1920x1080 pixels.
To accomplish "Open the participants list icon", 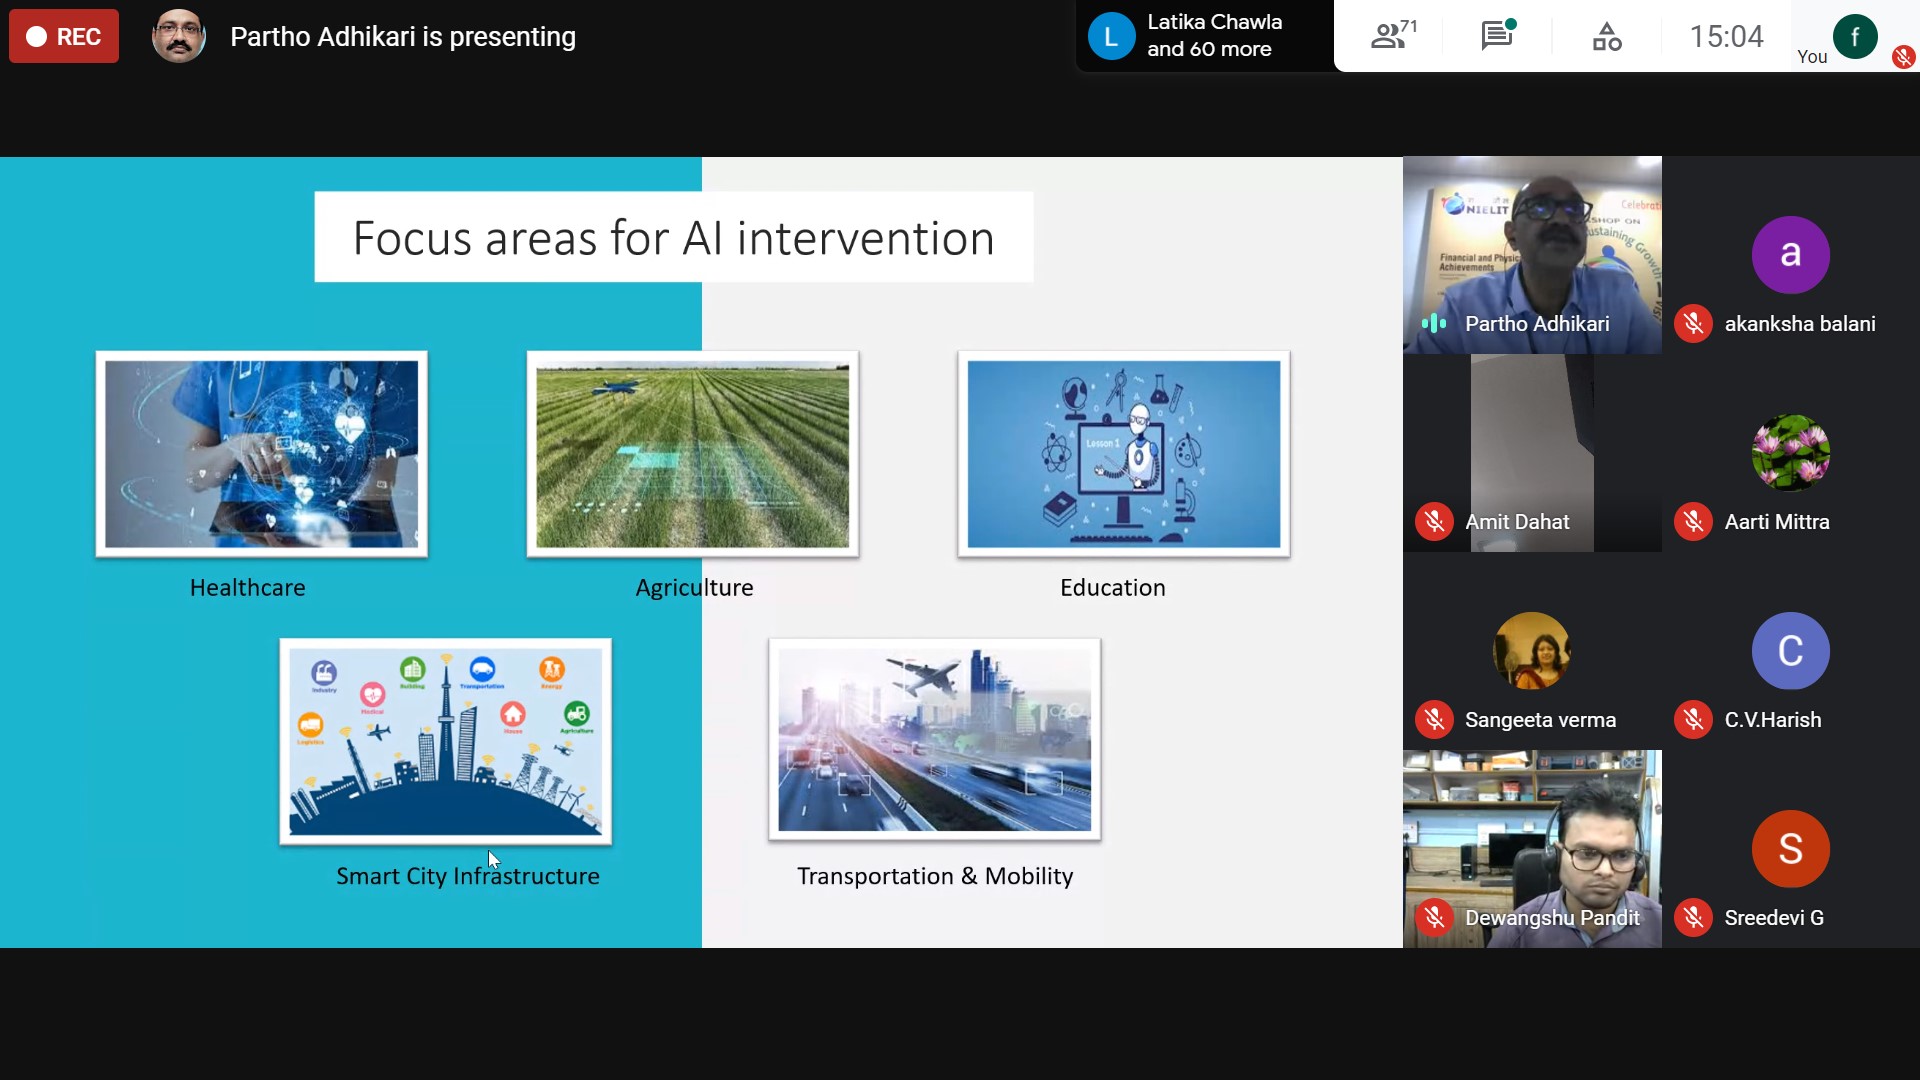I will click(1393, 36).
